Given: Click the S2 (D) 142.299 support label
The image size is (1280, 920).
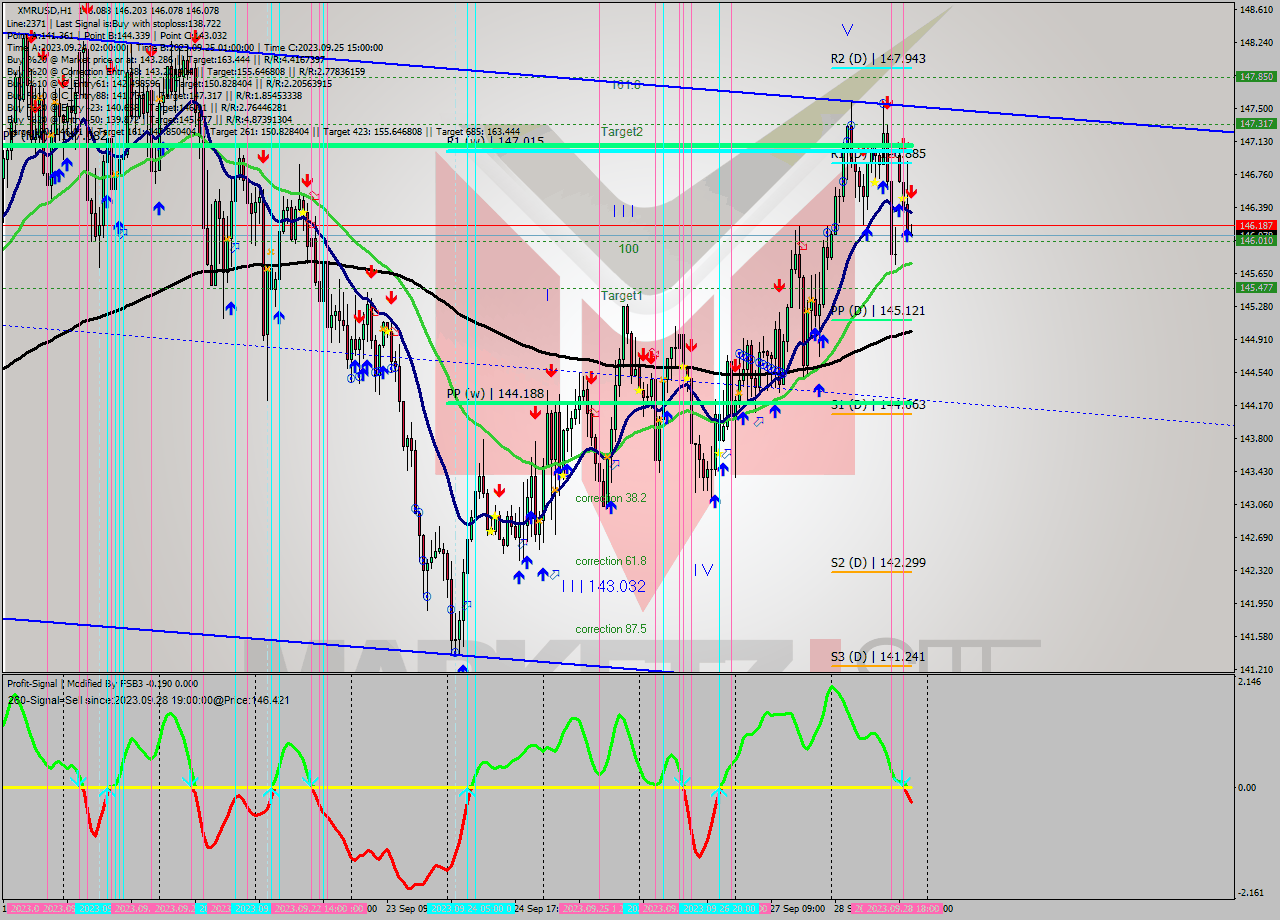Looking at the screenshot, I should [x=878, y=563].
